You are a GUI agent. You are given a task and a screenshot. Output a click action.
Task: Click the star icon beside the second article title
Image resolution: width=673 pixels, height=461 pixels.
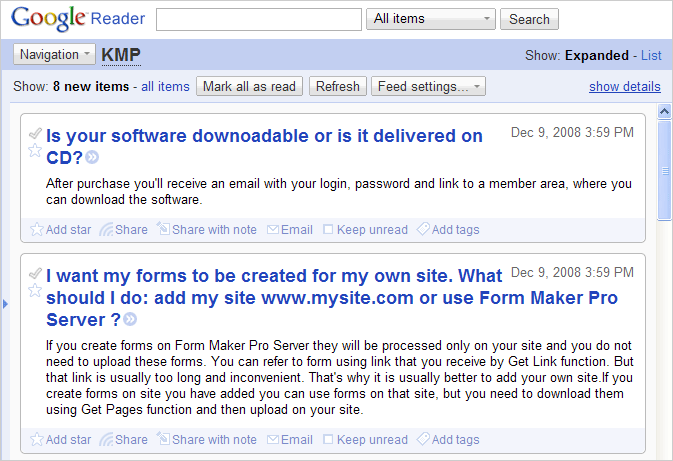click(35, 291)
